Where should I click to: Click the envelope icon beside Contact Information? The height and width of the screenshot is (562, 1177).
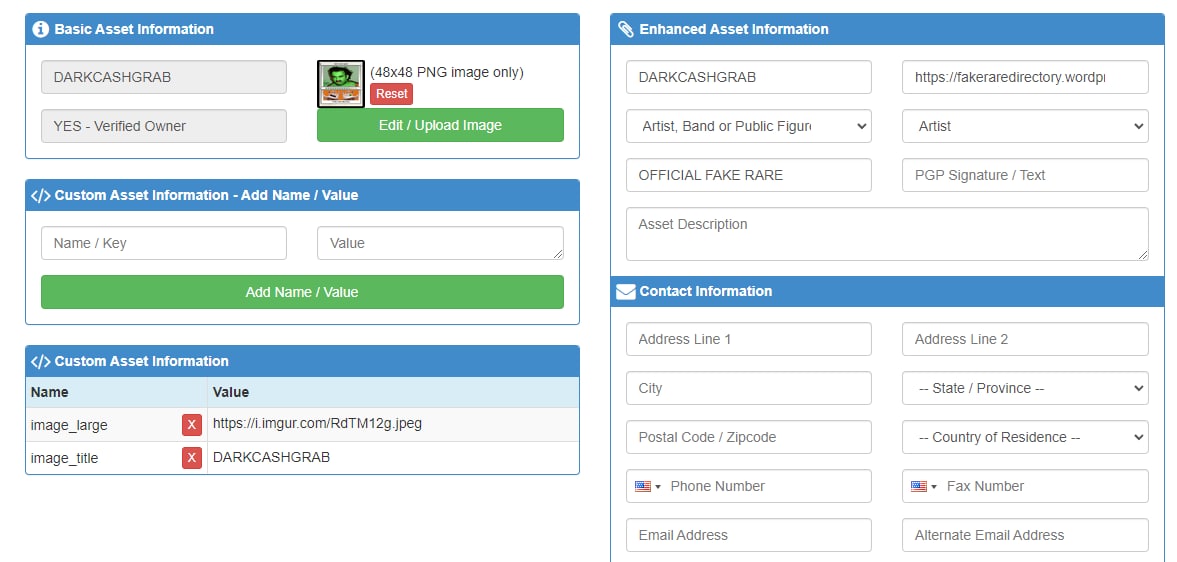pos(625,292)
